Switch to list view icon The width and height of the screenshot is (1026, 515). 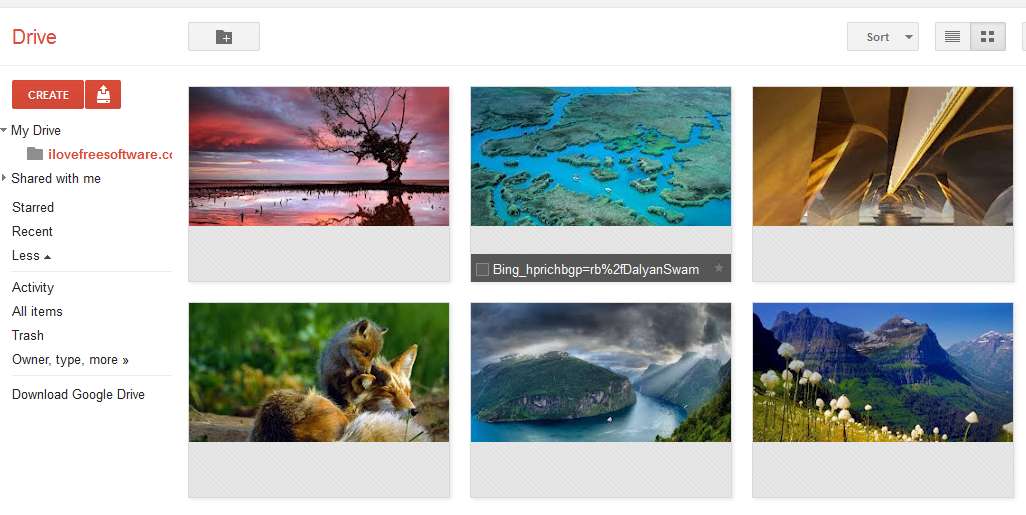point(953,37)
